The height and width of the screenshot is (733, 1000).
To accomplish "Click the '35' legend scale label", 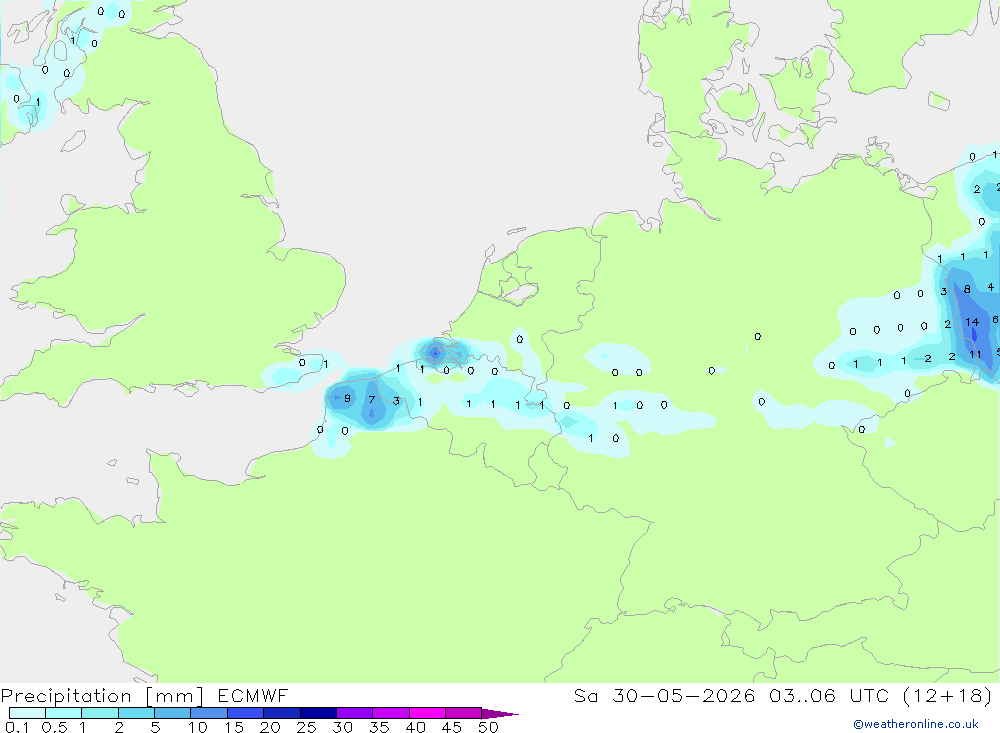I will (379, 727).
